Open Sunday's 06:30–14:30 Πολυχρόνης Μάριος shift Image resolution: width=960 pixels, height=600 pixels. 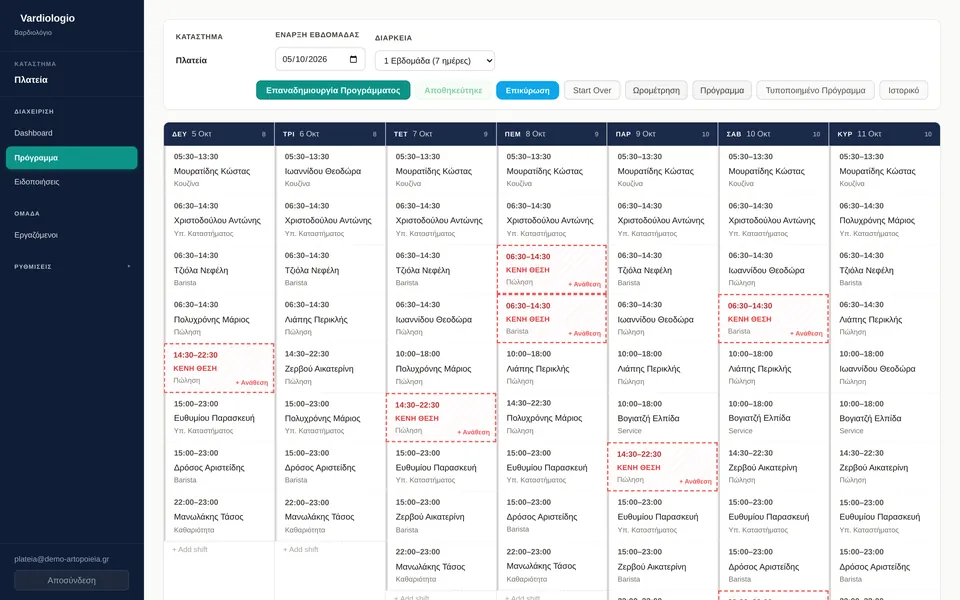point(885,219)
